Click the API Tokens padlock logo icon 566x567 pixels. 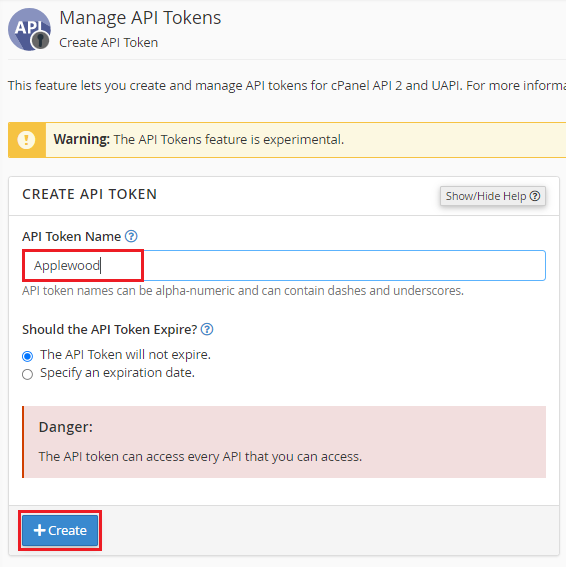(x=29, y=29)
